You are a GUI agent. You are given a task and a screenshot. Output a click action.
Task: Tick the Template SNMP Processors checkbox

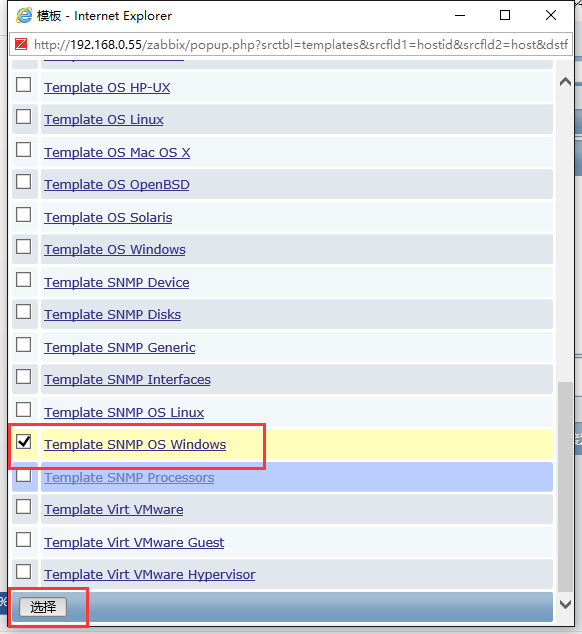tap(23, 475)
